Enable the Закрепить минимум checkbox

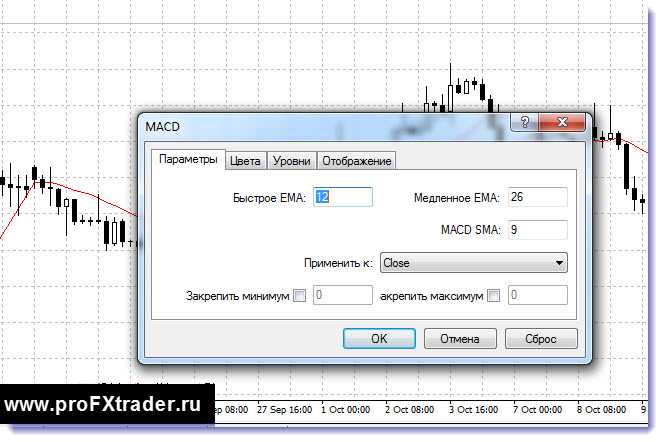[299, 295]
